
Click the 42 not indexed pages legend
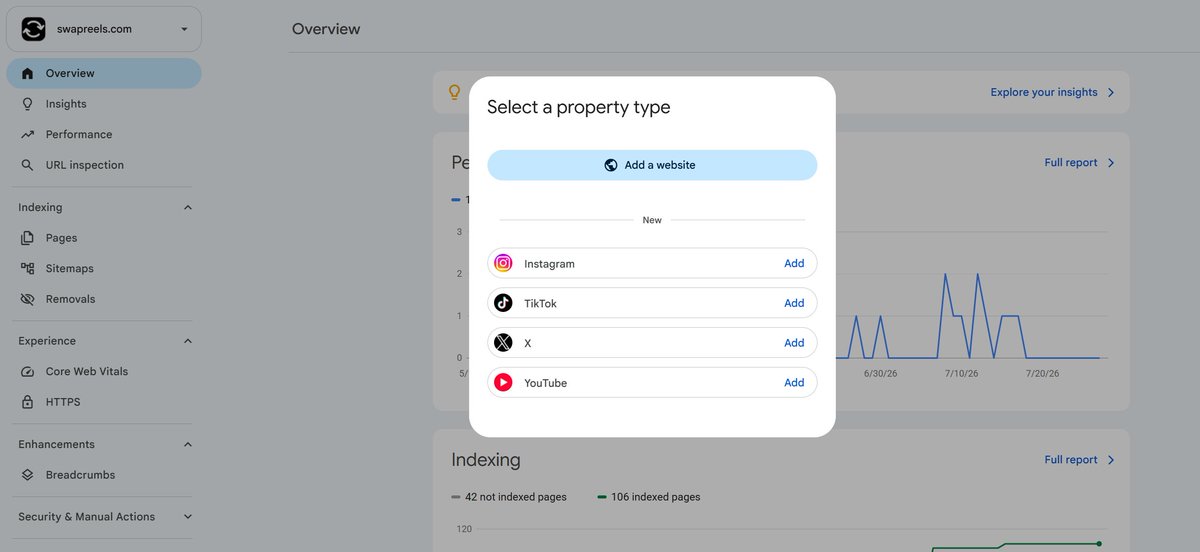[509, 497]
